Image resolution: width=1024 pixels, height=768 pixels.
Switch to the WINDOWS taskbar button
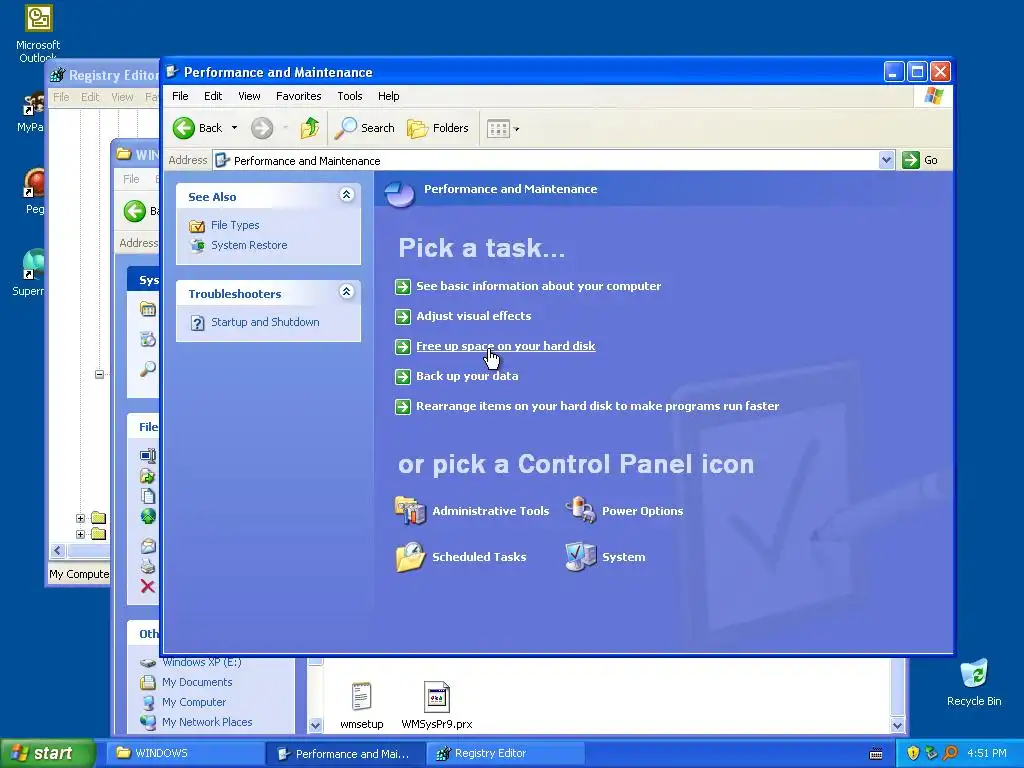(185, 753)
